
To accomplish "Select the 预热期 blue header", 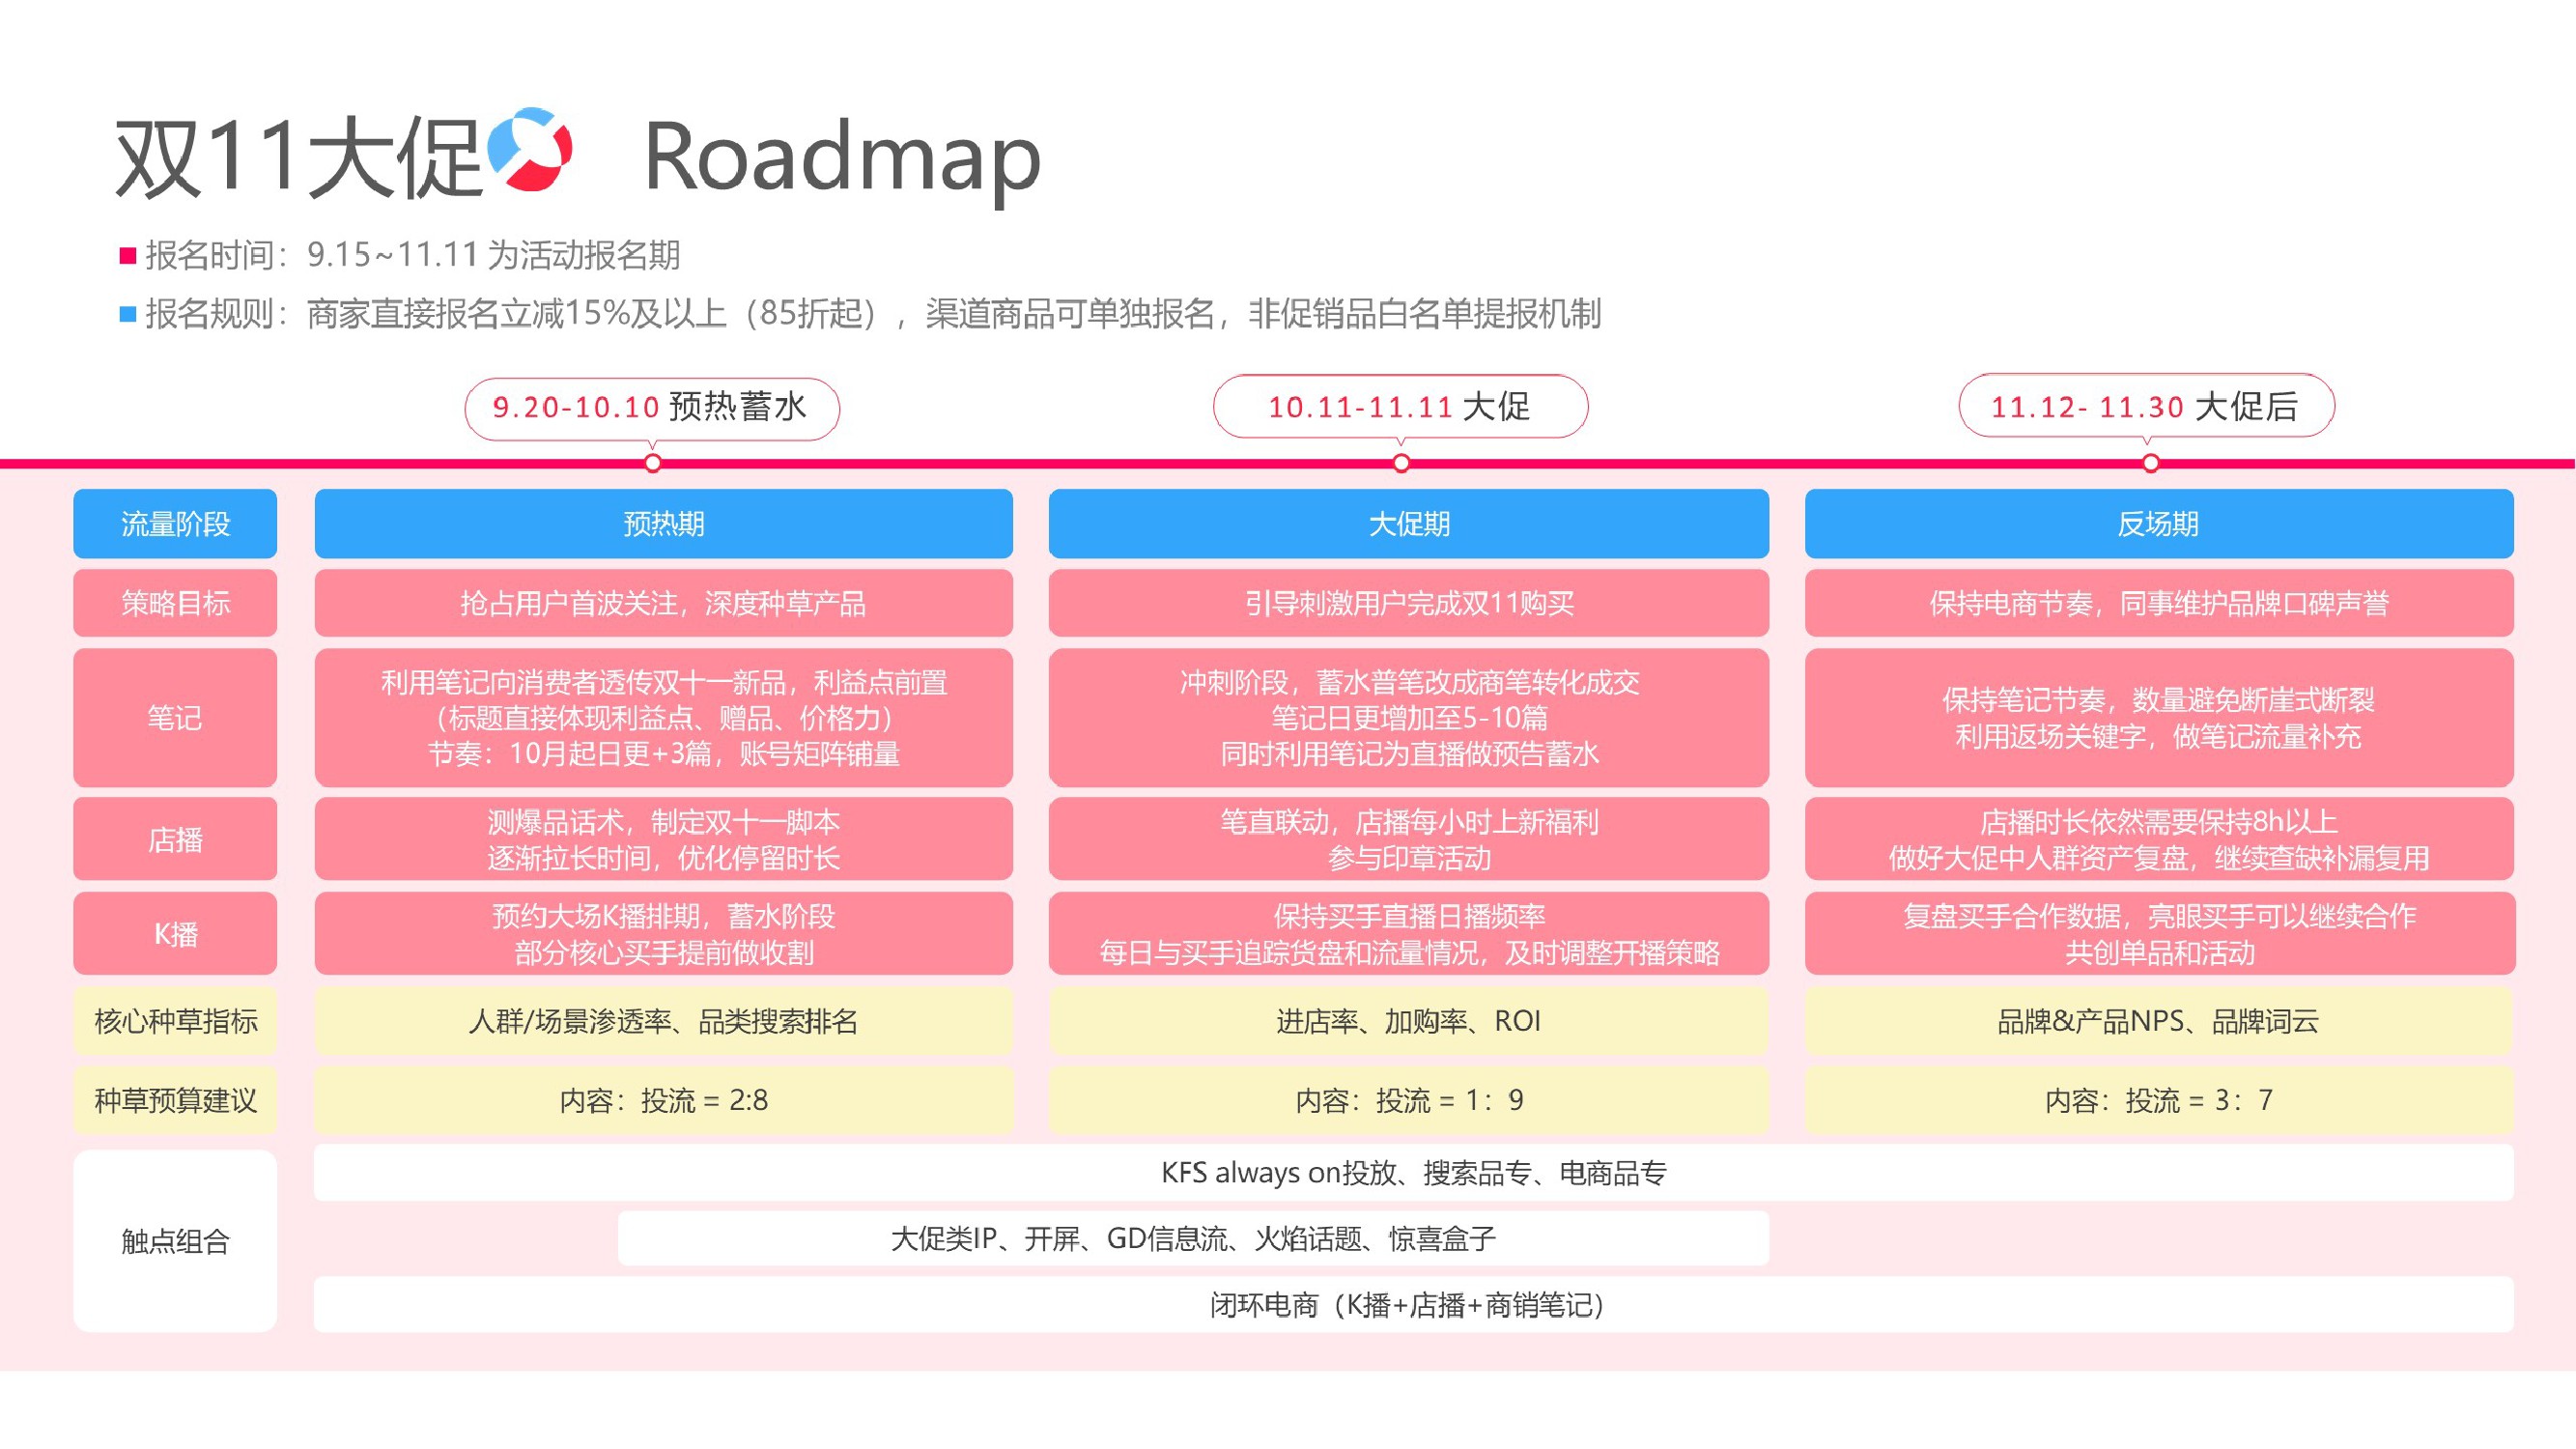I will click(663, 523).
